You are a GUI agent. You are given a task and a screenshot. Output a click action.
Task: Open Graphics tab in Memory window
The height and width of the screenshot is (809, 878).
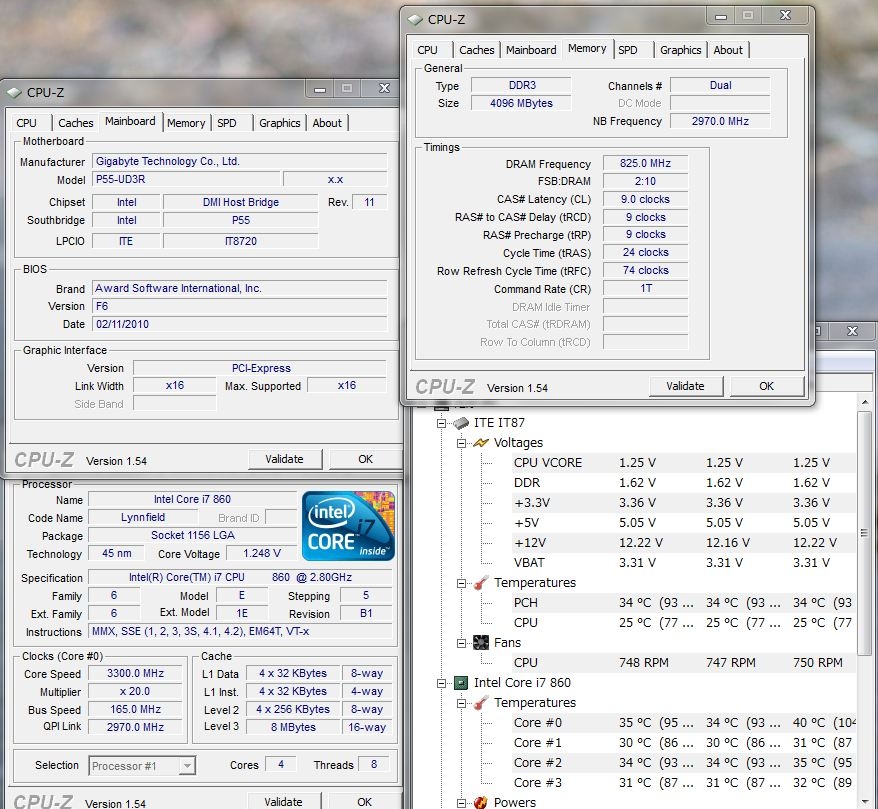(680, 50)
